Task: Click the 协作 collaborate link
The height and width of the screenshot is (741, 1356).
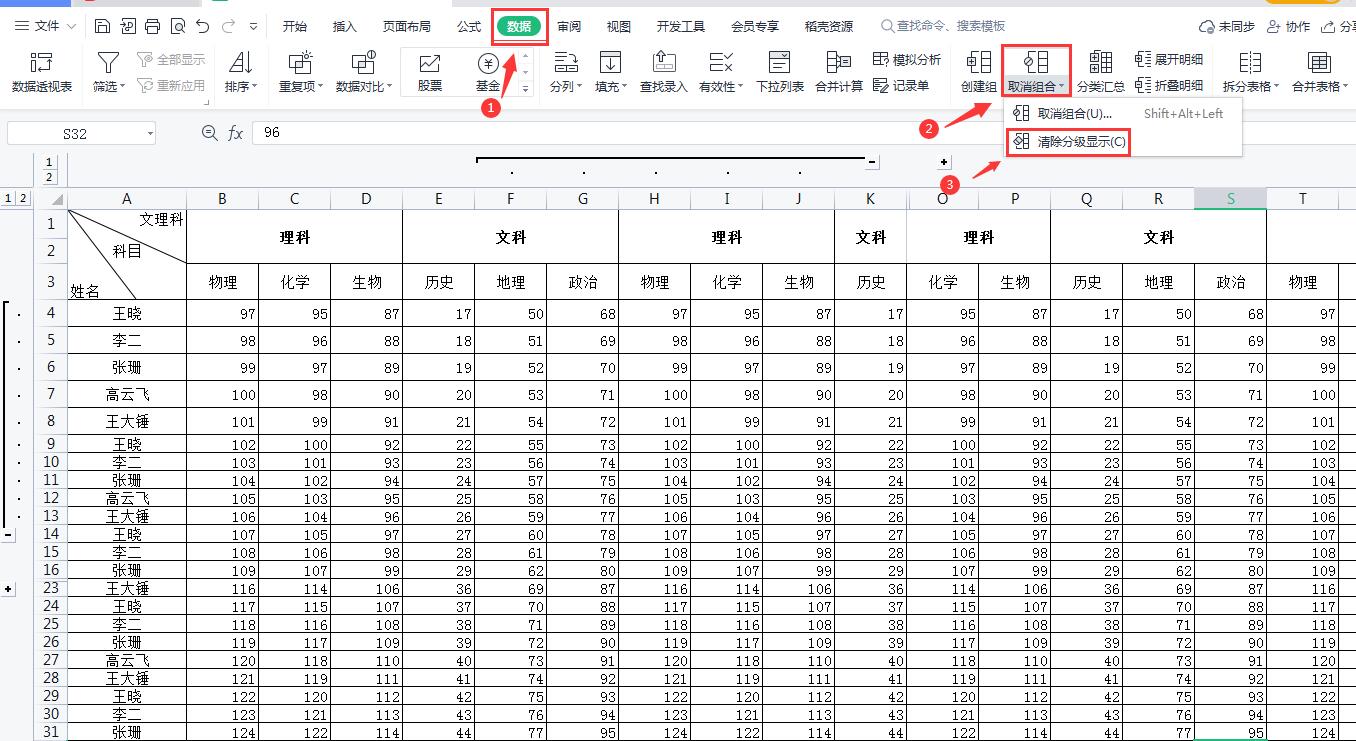Action: 1288,27
